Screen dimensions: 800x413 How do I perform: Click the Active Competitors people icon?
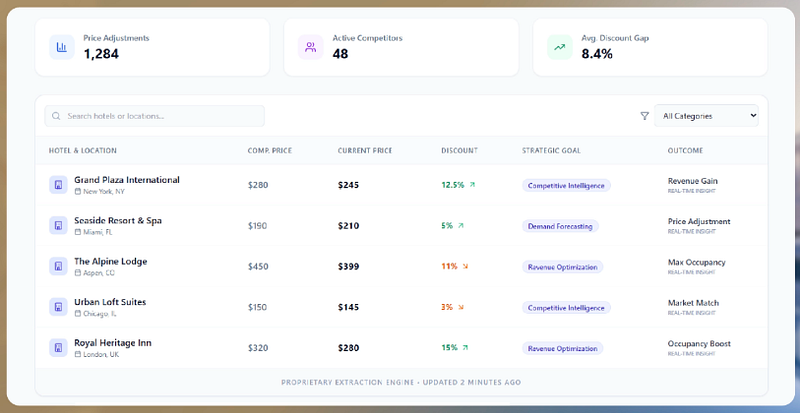tap(311, 47)
